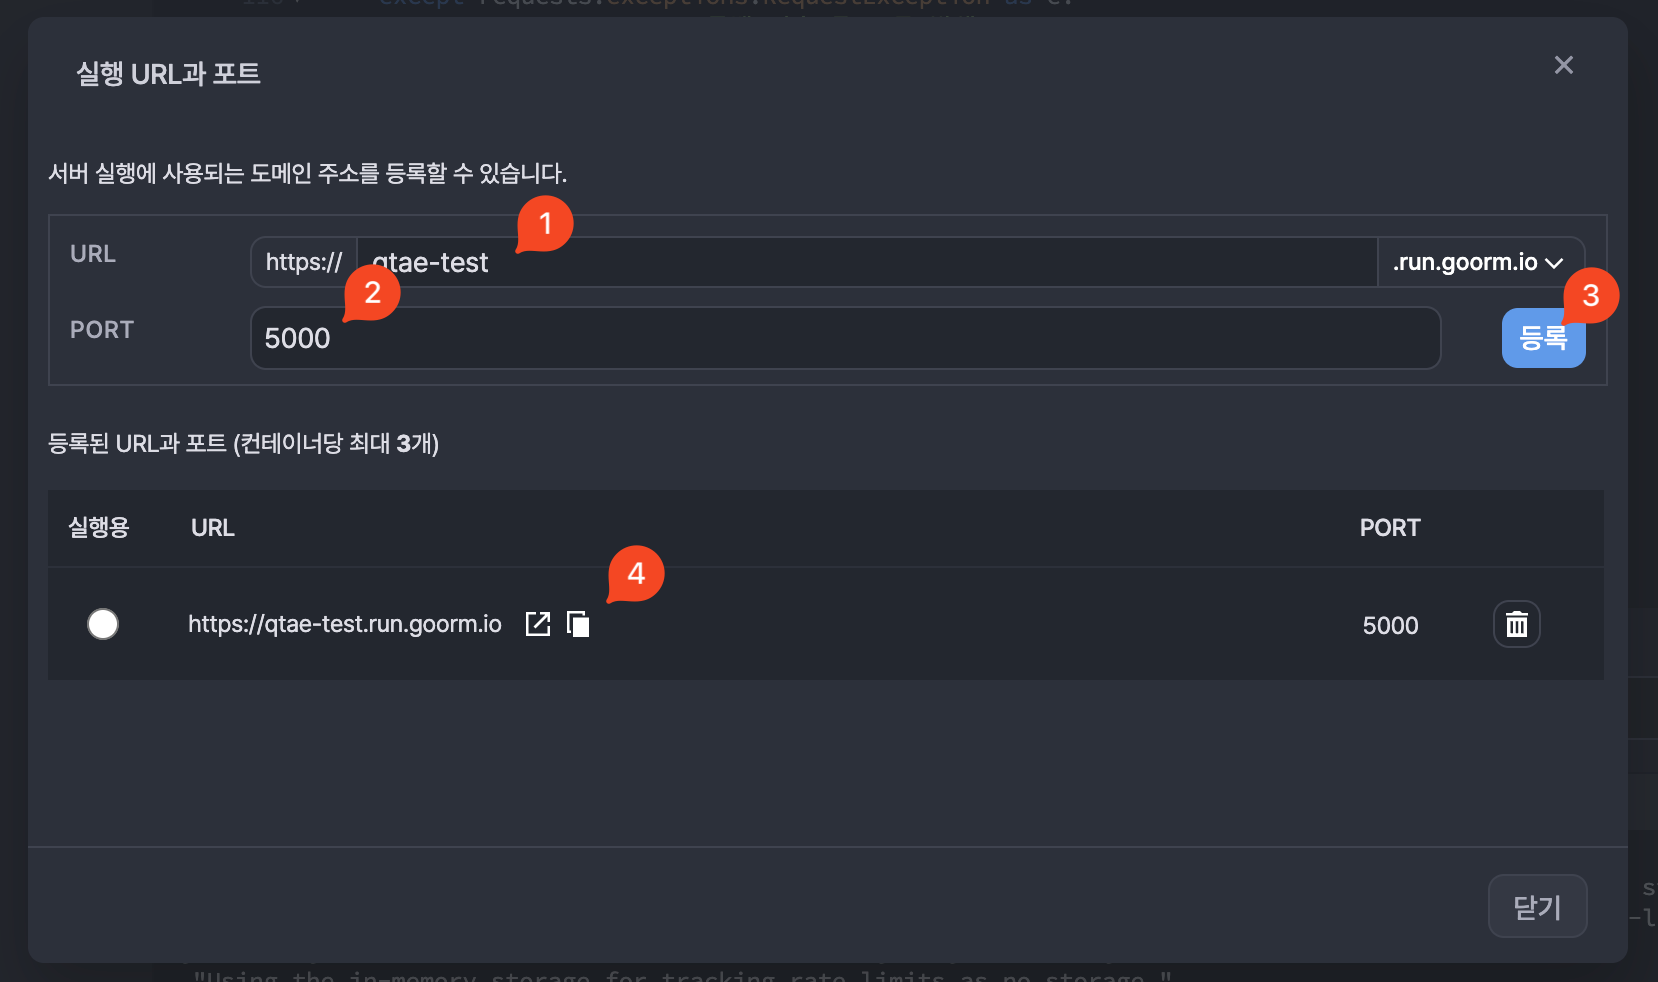The width and height of the screenshot is (1658, 982).
Task: Click the 등록 button to register
Action: [x=1542, y=340]
